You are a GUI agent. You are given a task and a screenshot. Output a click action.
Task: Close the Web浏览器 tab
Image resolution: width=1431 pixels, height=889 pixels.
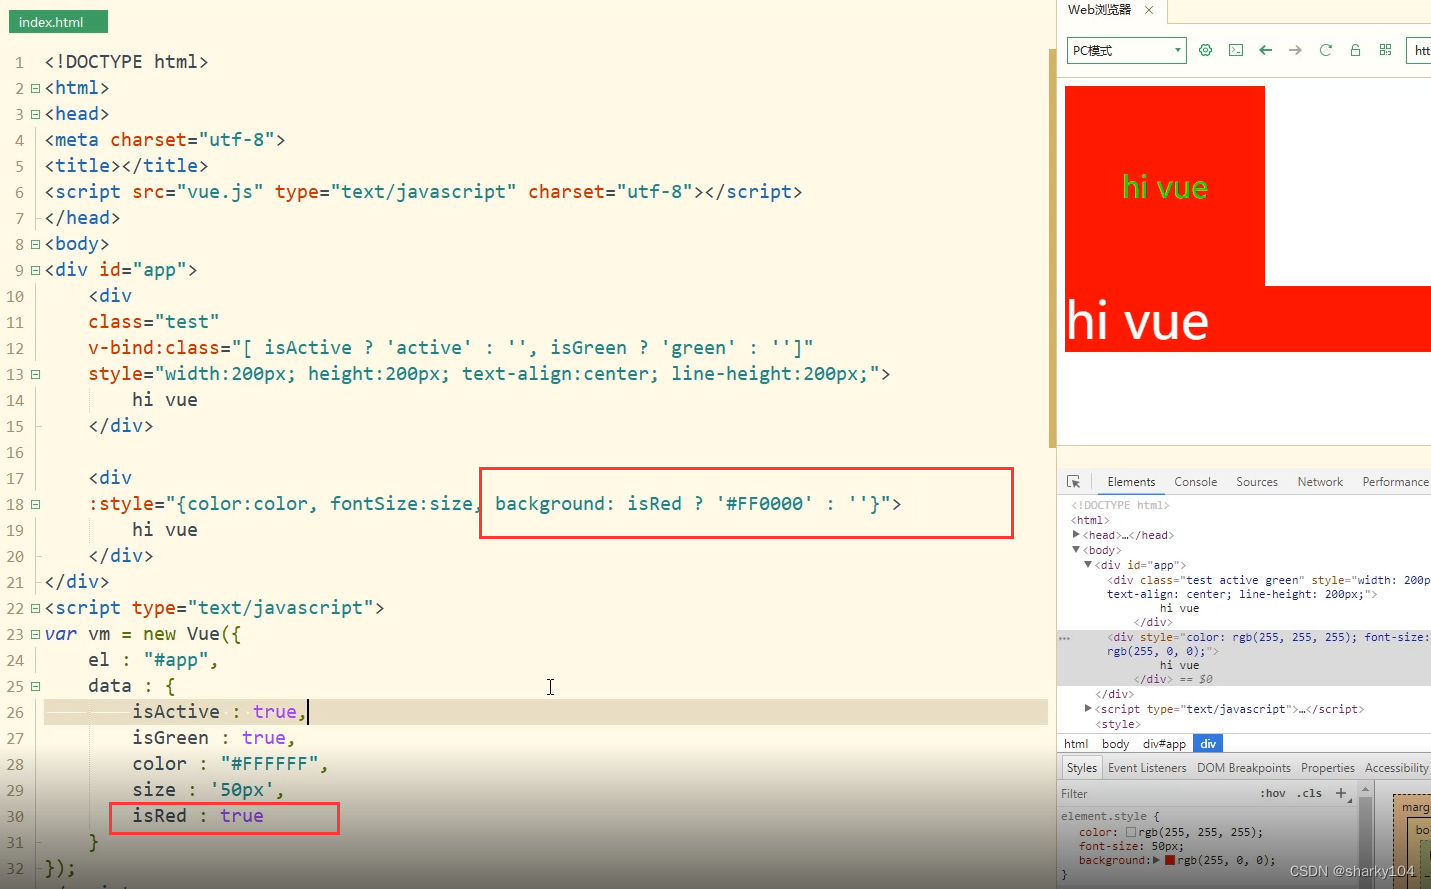click(1149, 10)
